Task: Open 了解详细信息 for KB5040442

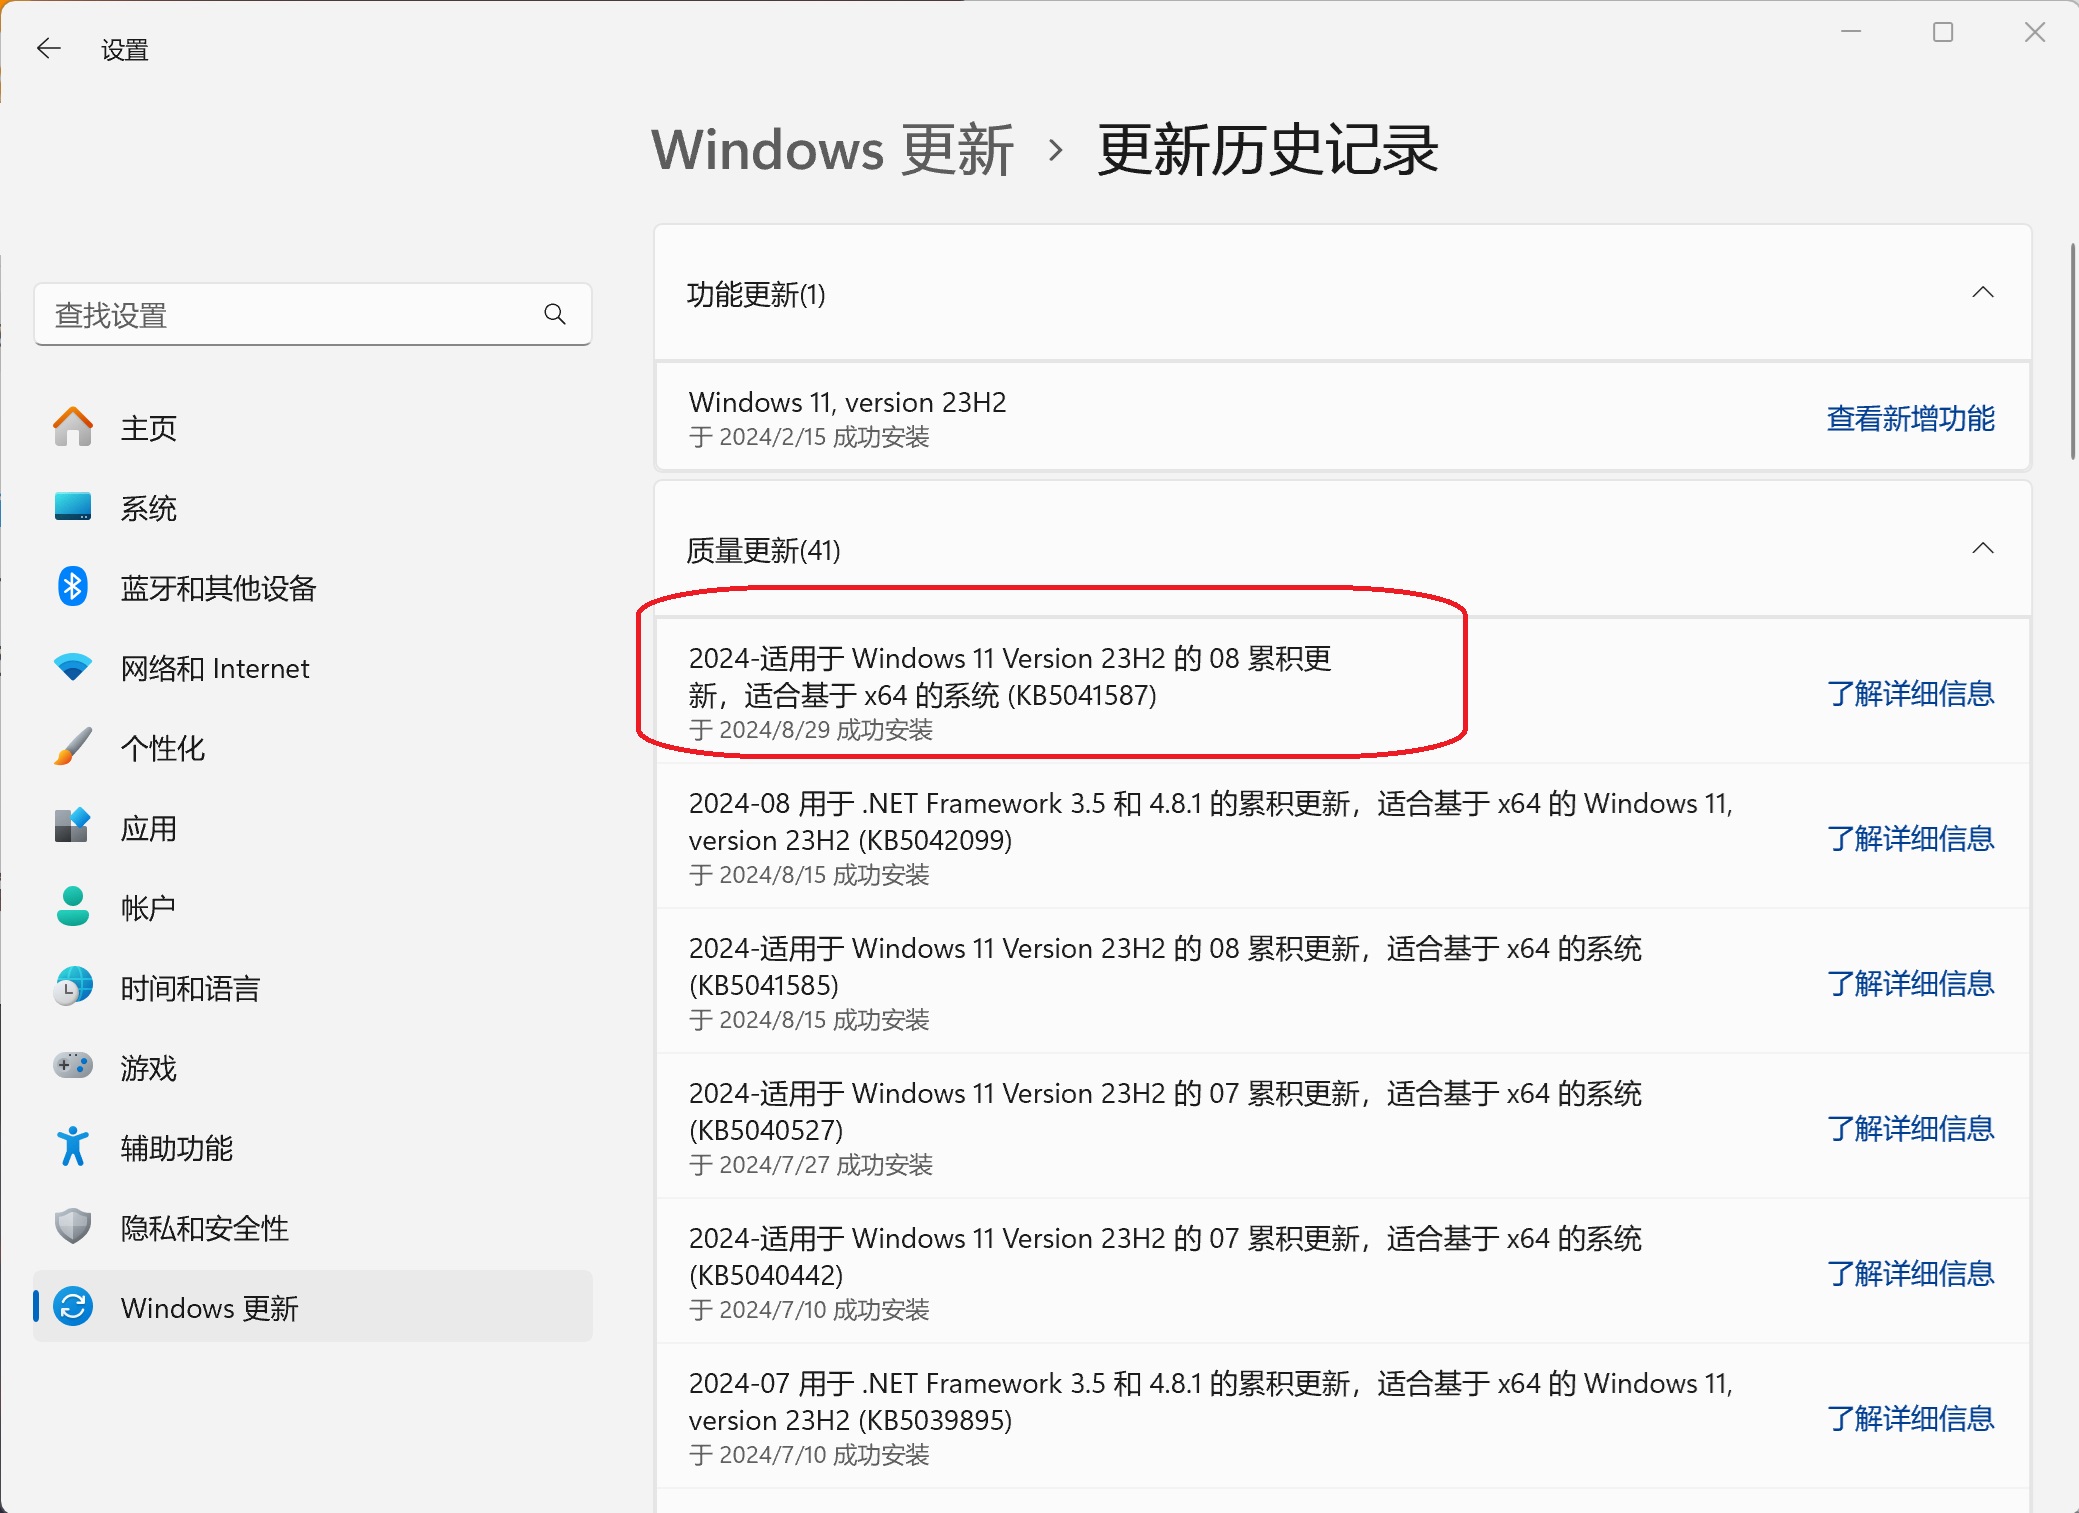Action: click(x=1910, y=1273)
